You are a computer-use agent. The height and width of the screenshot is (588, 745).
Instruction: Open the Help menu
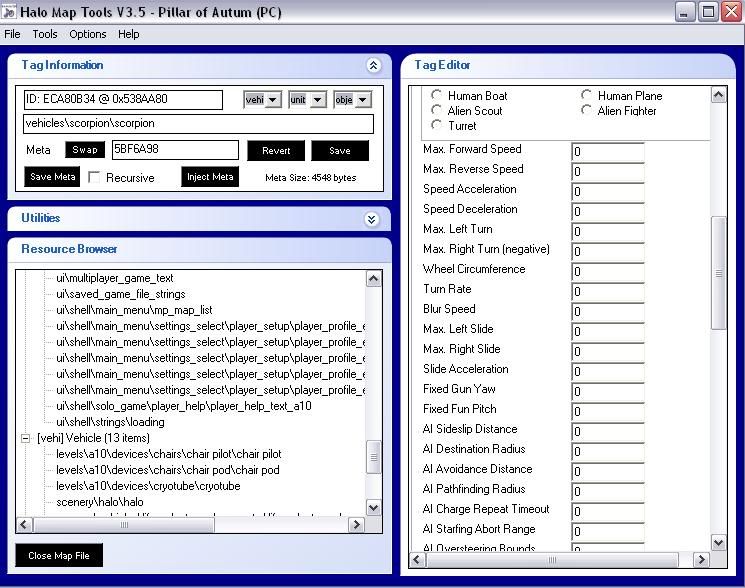tap(128, 34)
